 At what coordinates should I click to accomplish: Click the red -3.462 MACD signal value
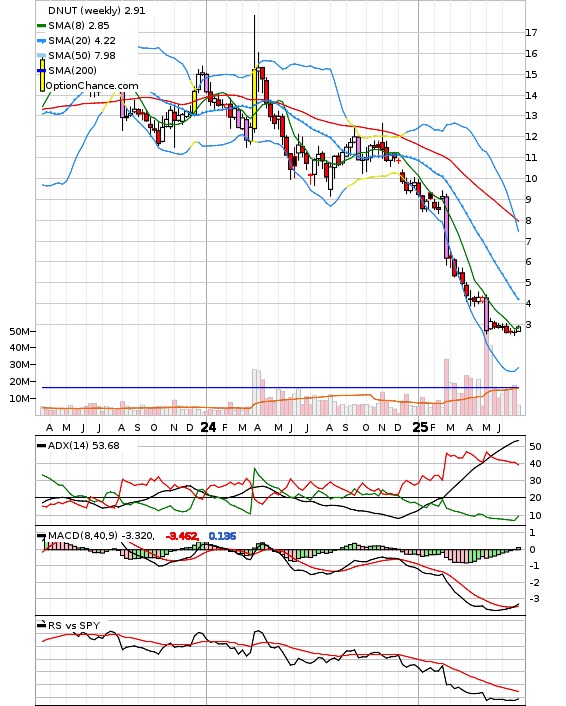pyautogui.click(x=182, y=536)
